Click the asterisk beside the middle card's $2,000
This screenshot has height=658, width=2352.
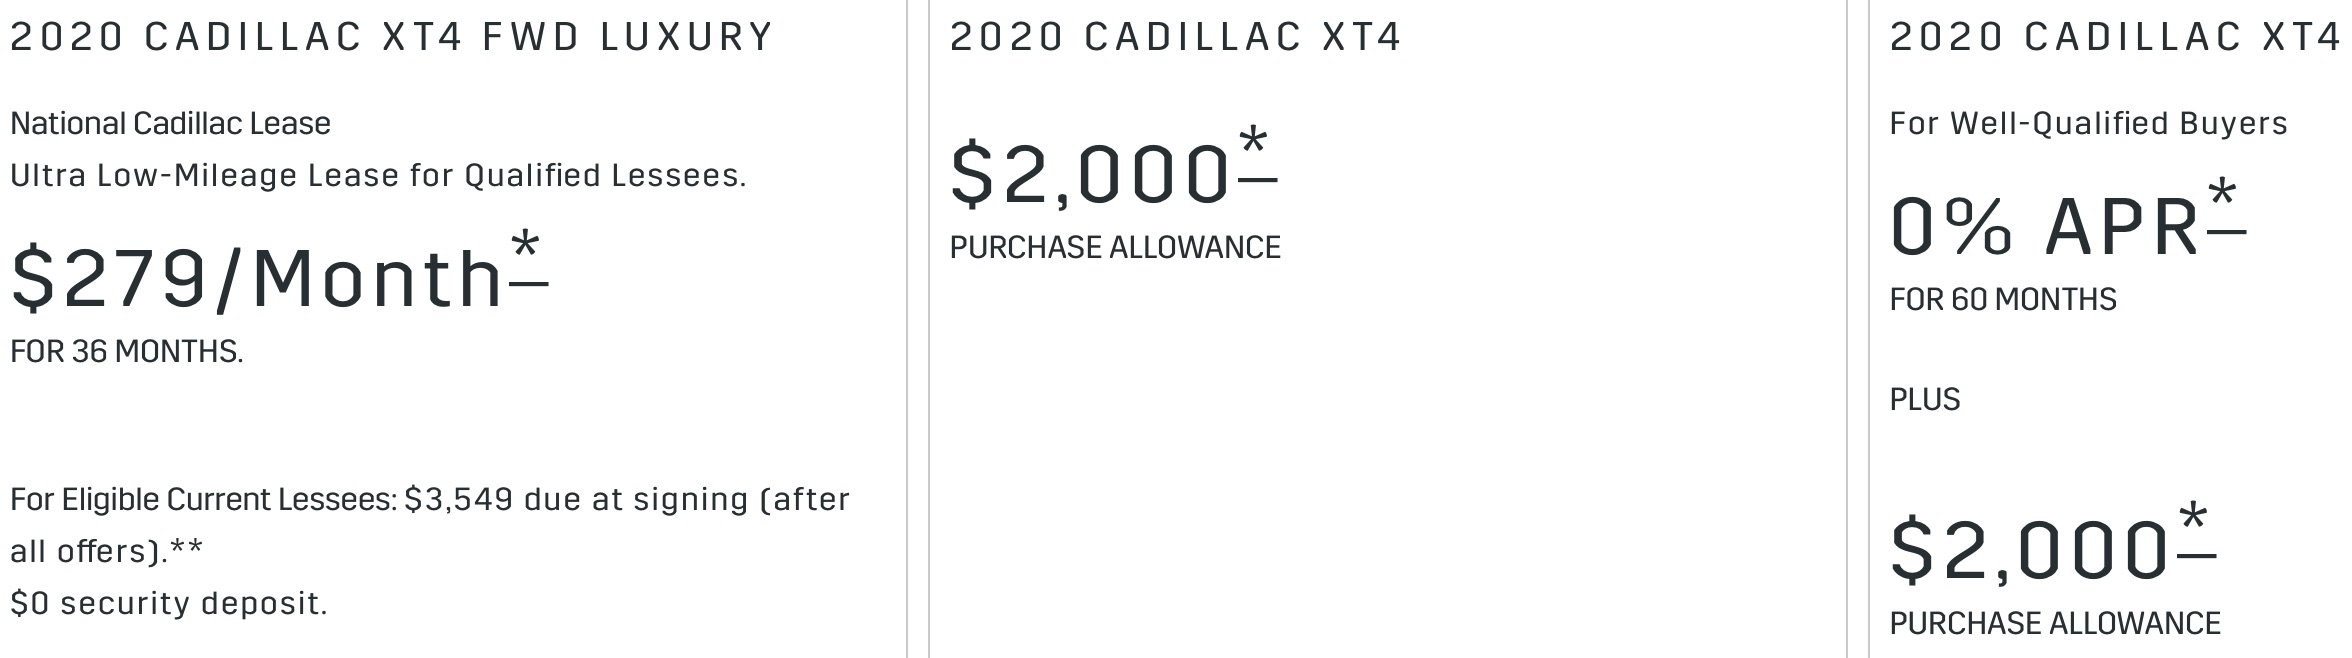click(x=1257, y=153)
